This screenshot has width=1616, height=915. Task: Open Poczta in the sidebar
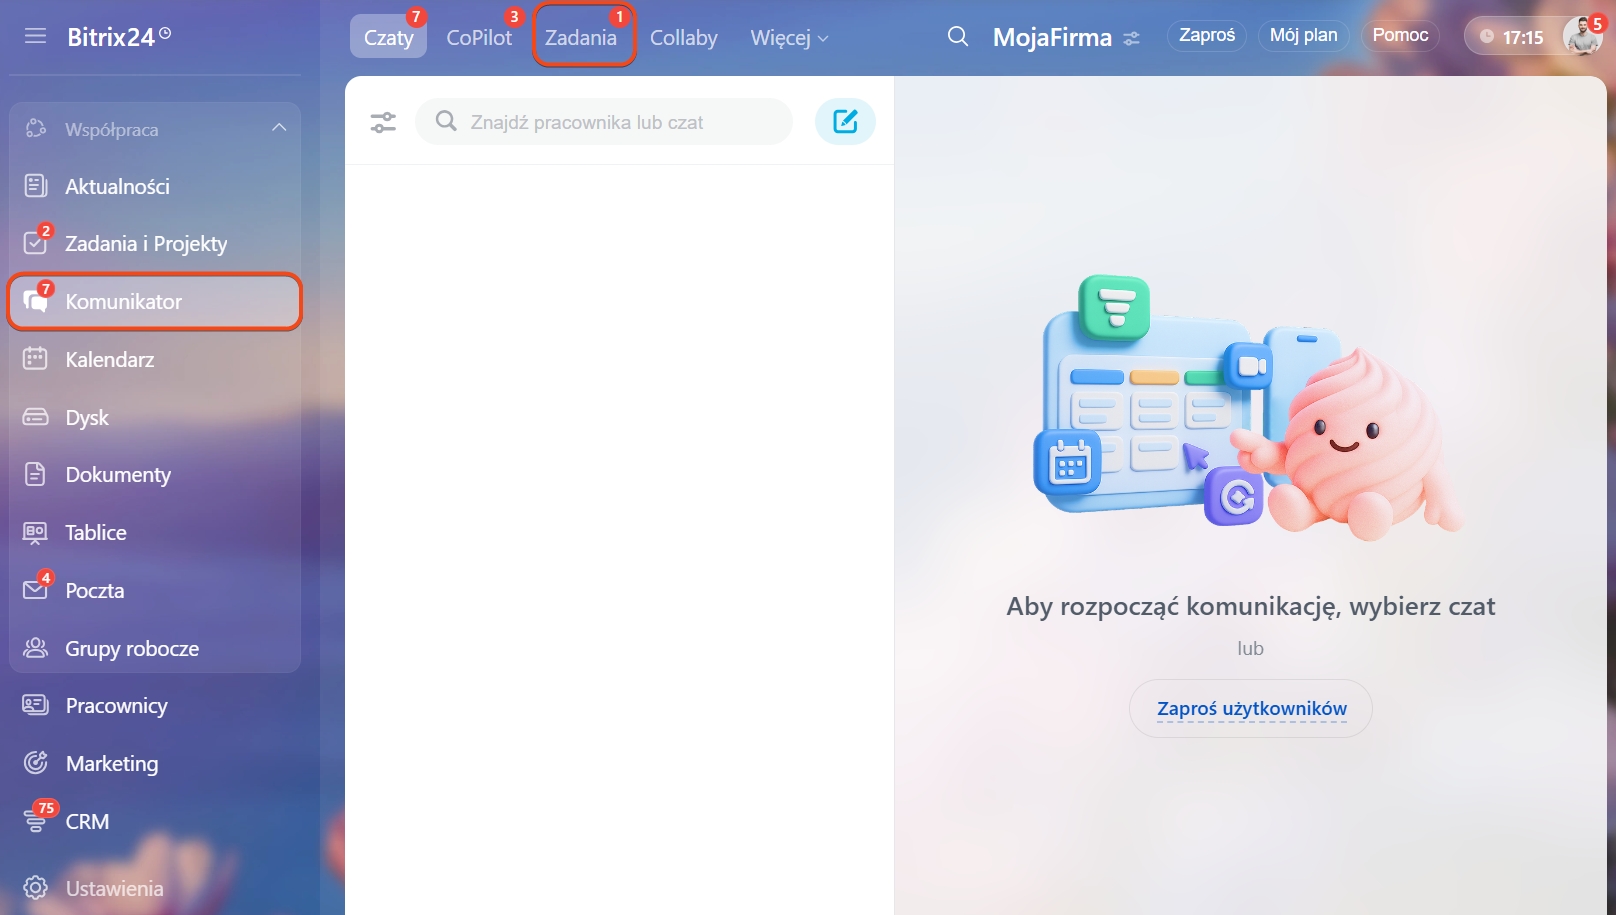coord(155,591)
